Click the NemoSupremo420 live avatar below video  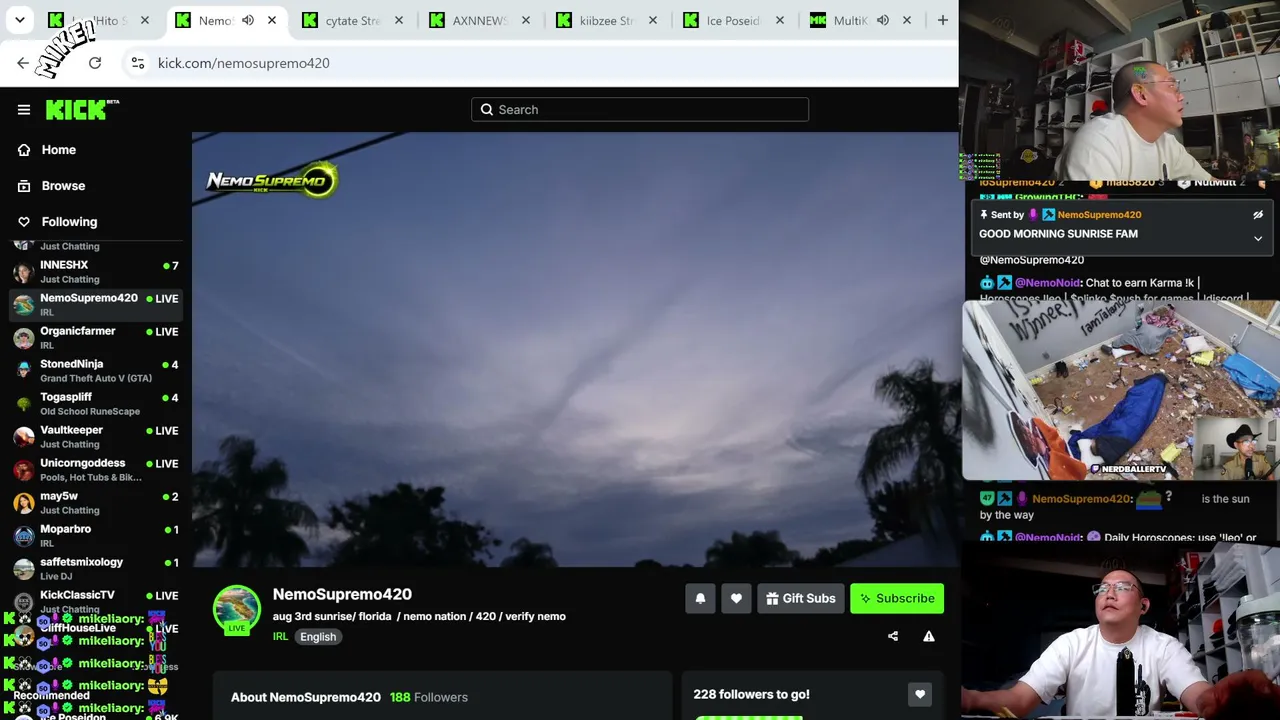pos(237,610)
